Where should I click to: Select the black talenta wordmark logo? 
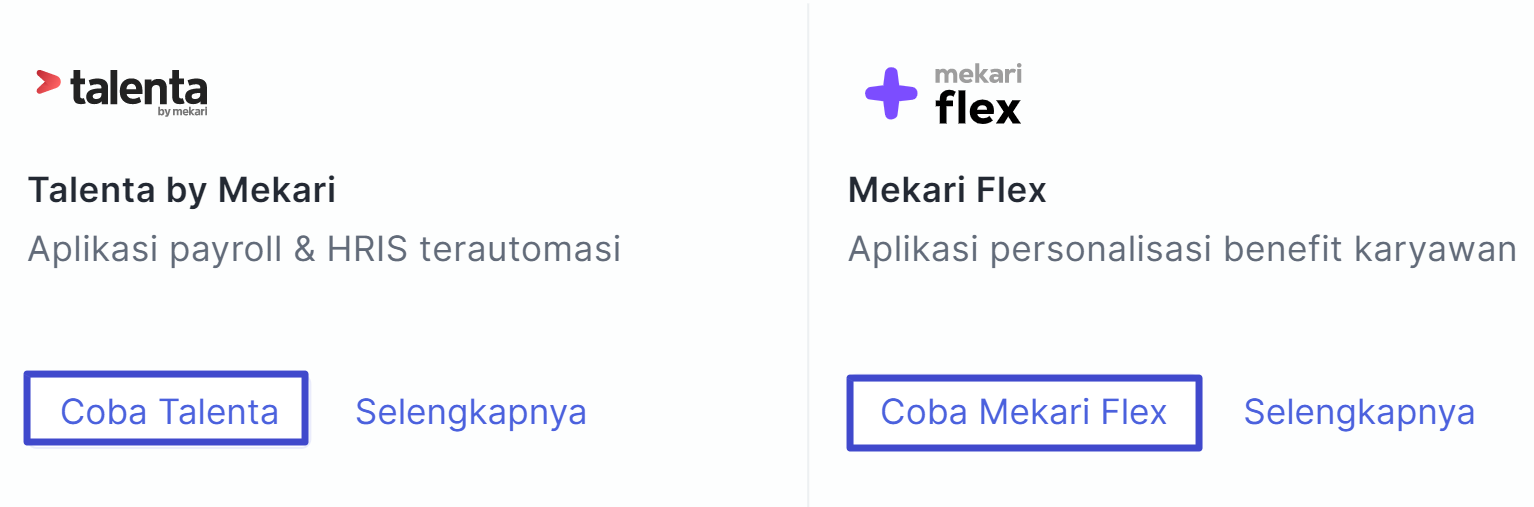click(x=138, y=90)
